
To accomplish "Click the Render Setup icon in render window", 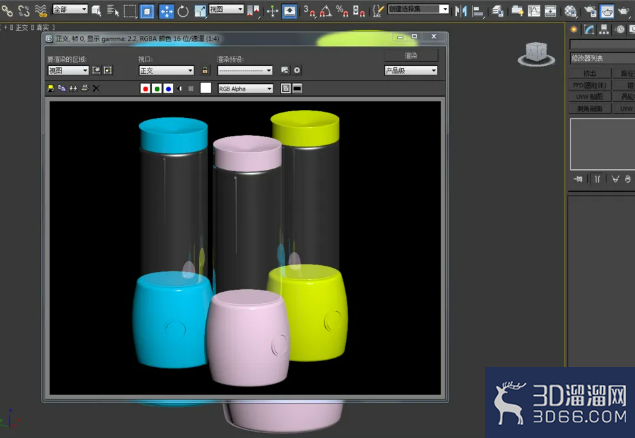I will (x=285, y=70).
